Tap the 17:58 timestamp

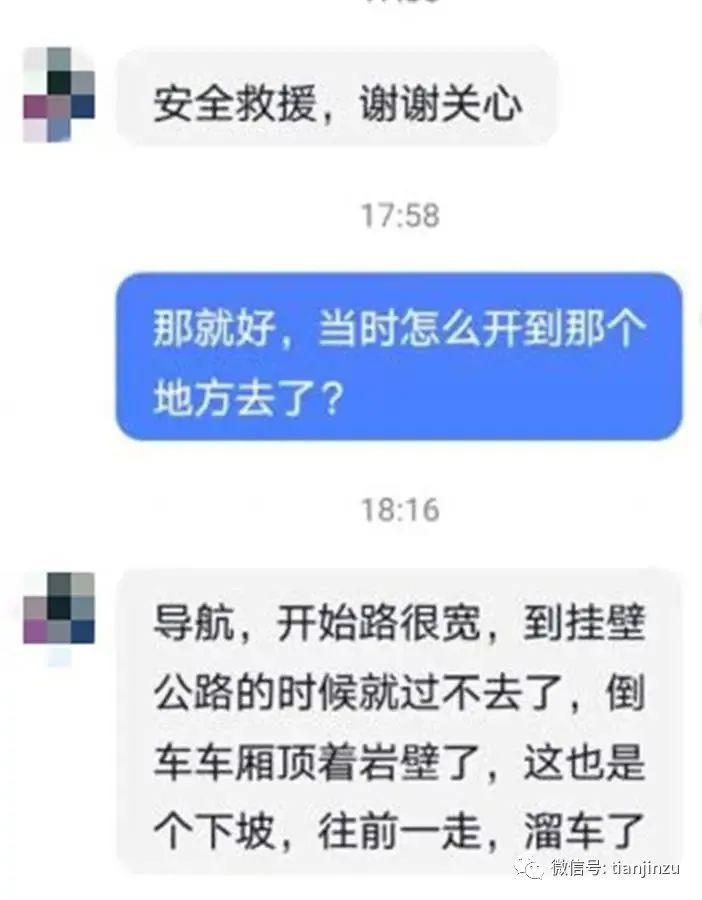400,216
